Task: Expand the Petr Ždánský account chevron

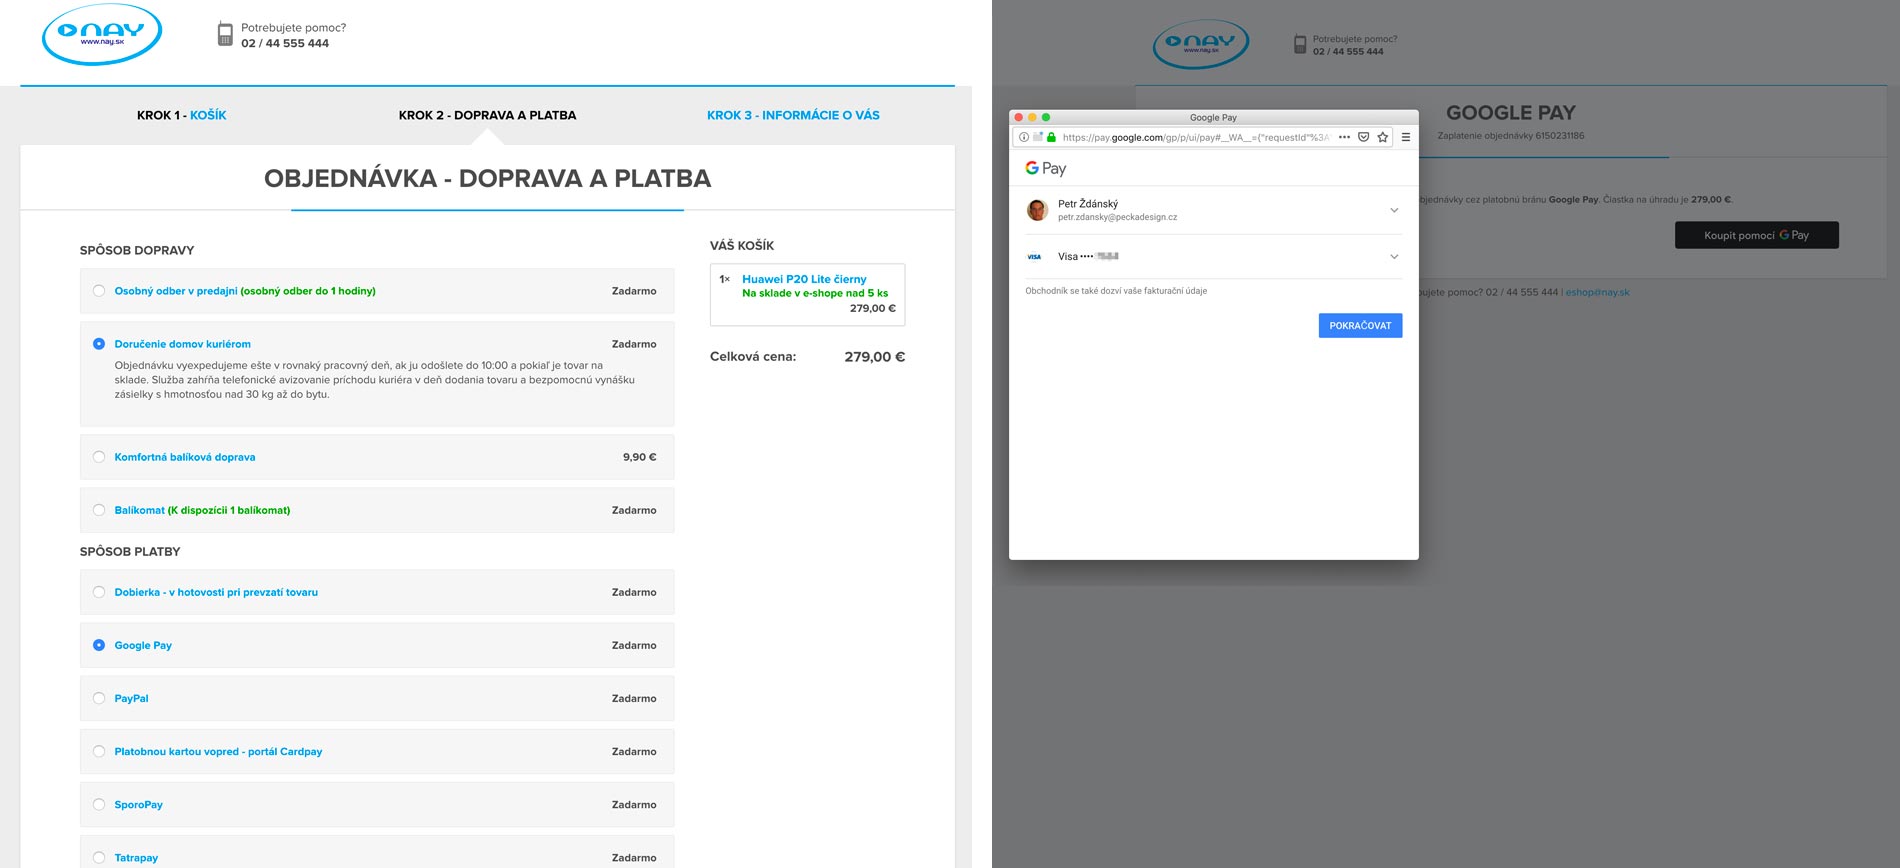Action: coord(1394,210)
